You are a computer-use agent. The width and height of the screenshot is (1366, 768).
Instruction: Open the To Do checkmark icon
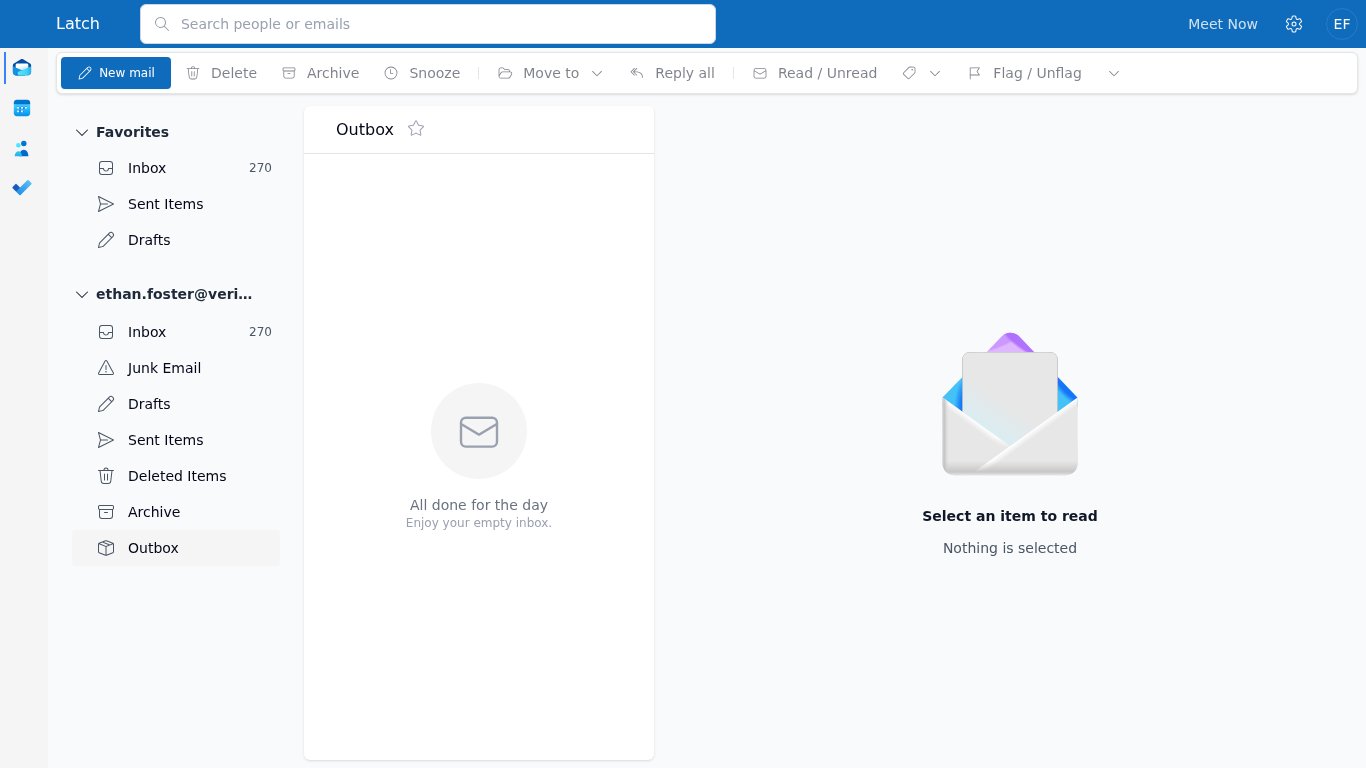22,188
